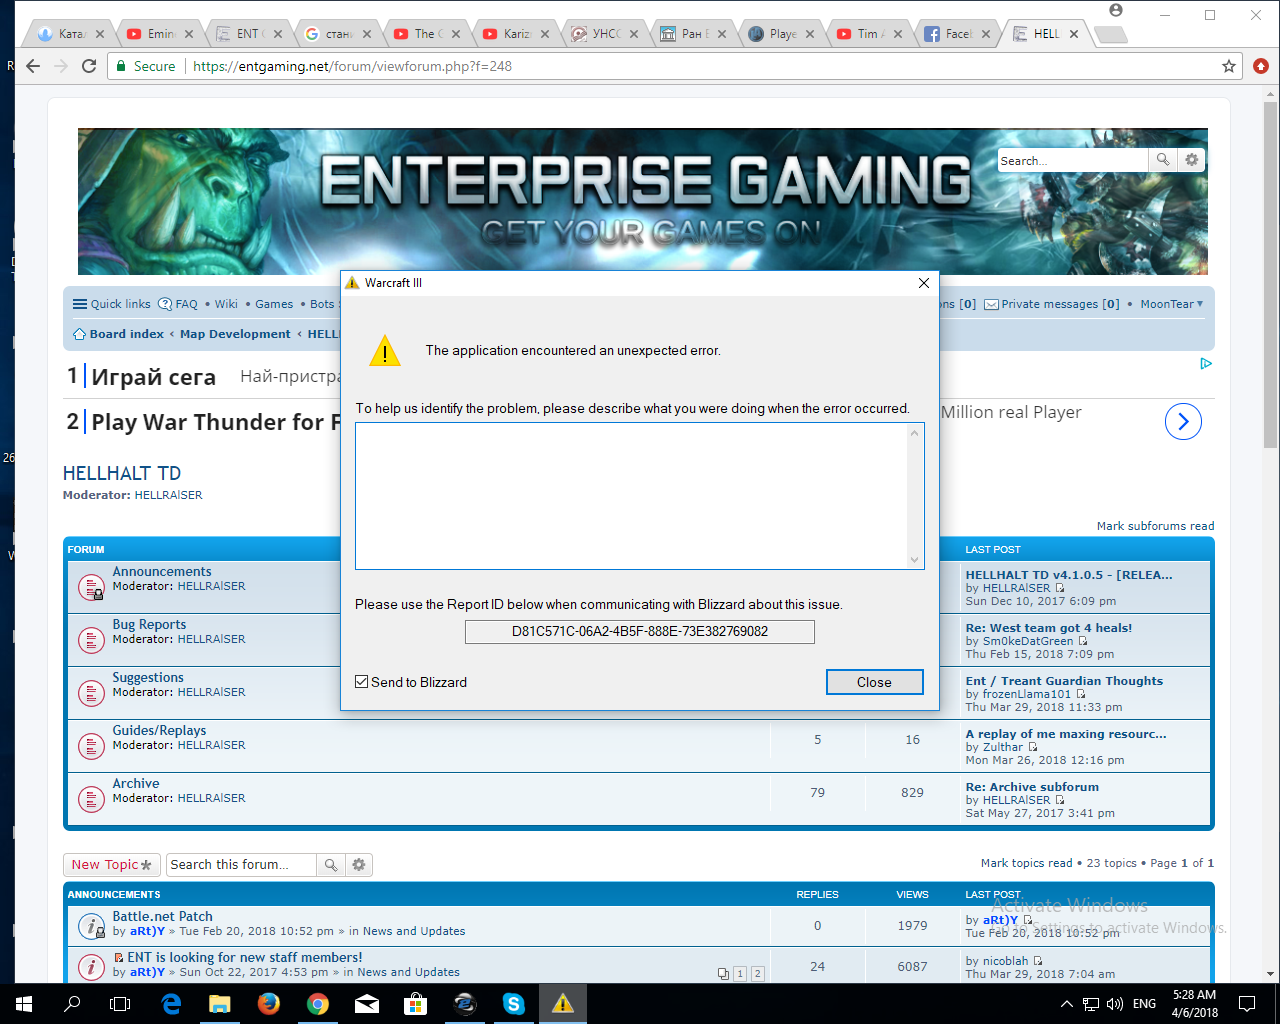This screenshot has width=1280, height=1024.
Task: Click the Warcraft III dialog X button
Action: [x=923, y=283]
